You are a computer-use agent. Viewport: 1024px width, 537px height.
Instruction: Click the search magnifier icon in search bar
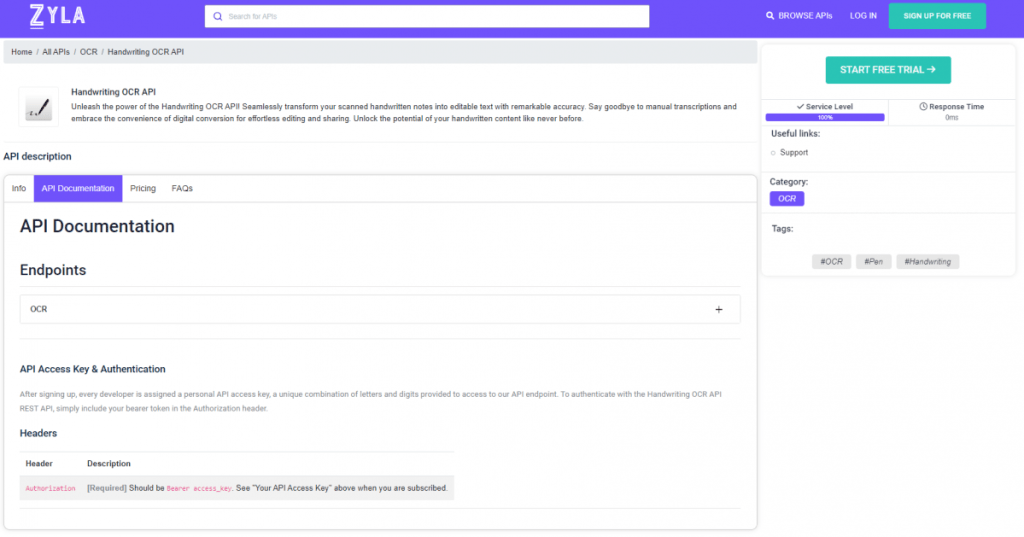217,16
